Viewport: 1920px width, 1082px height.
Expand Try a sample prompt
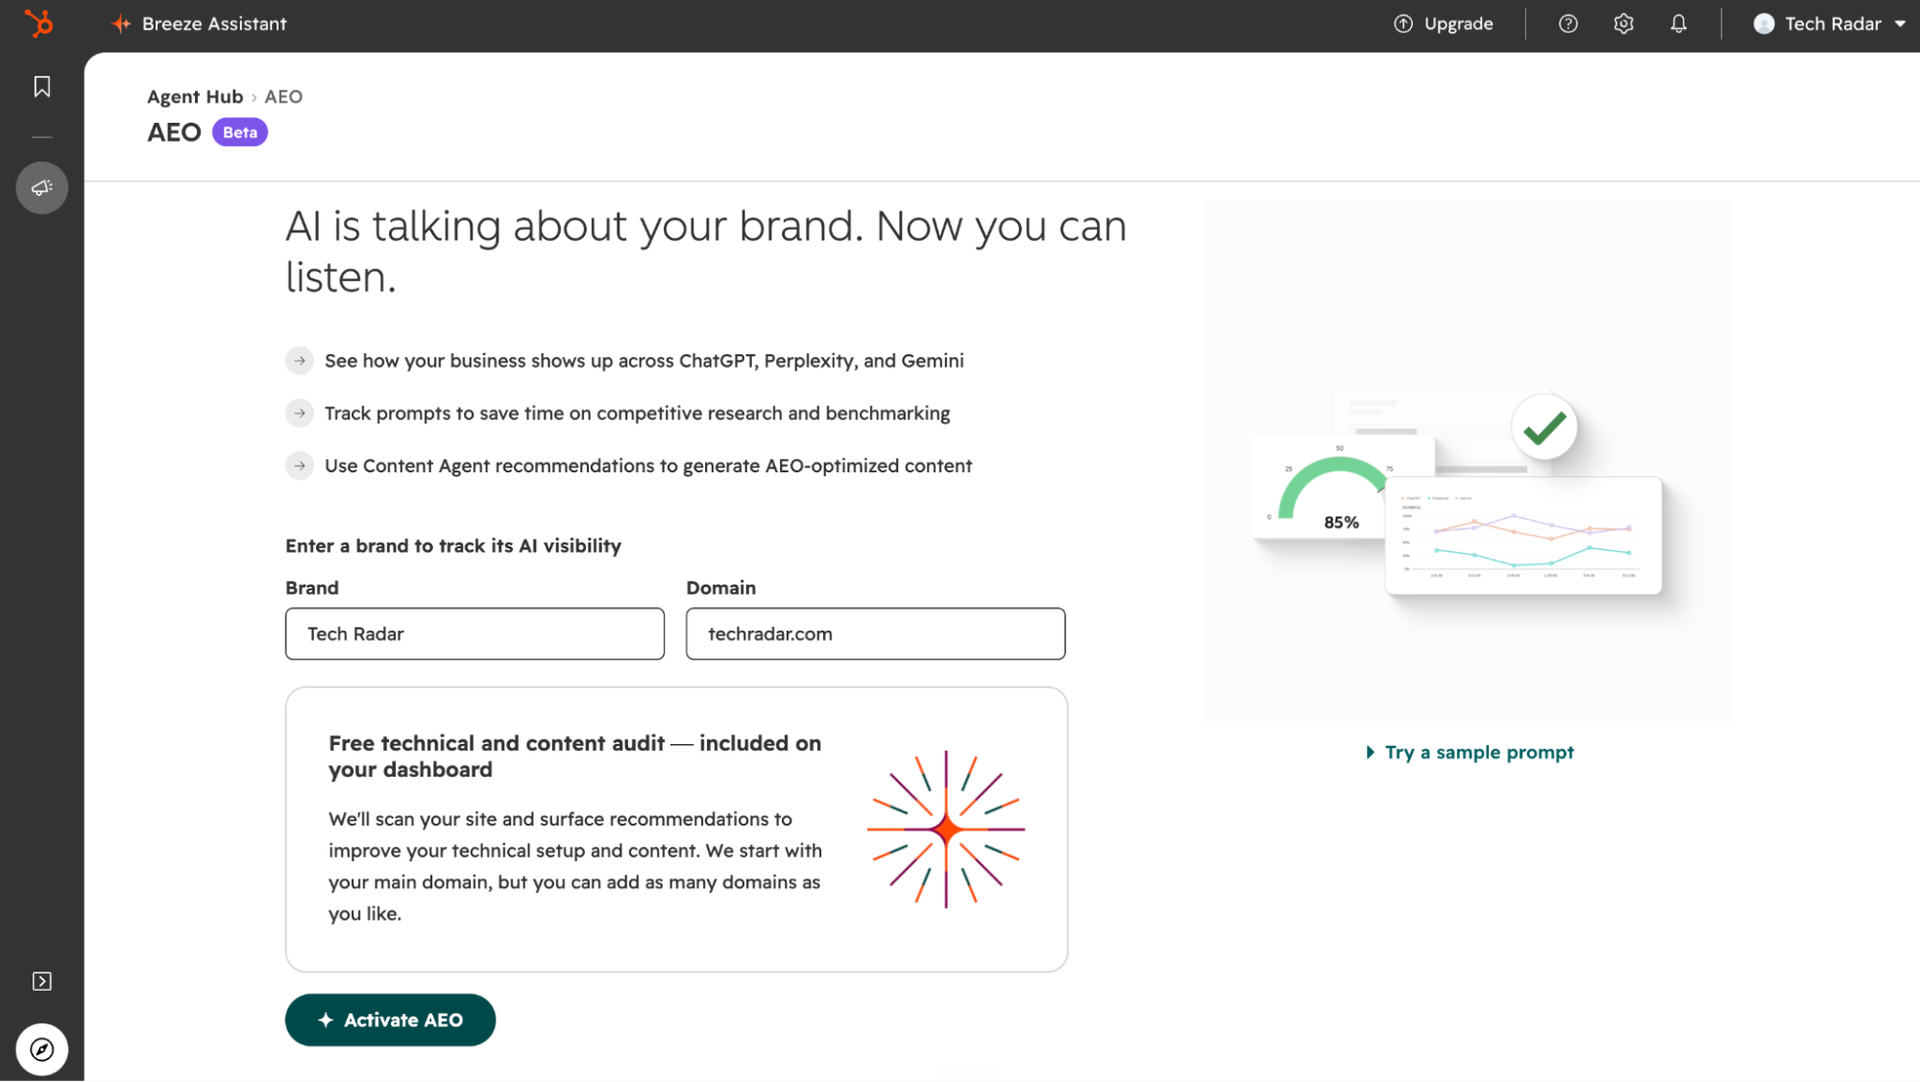[1470, 752]
